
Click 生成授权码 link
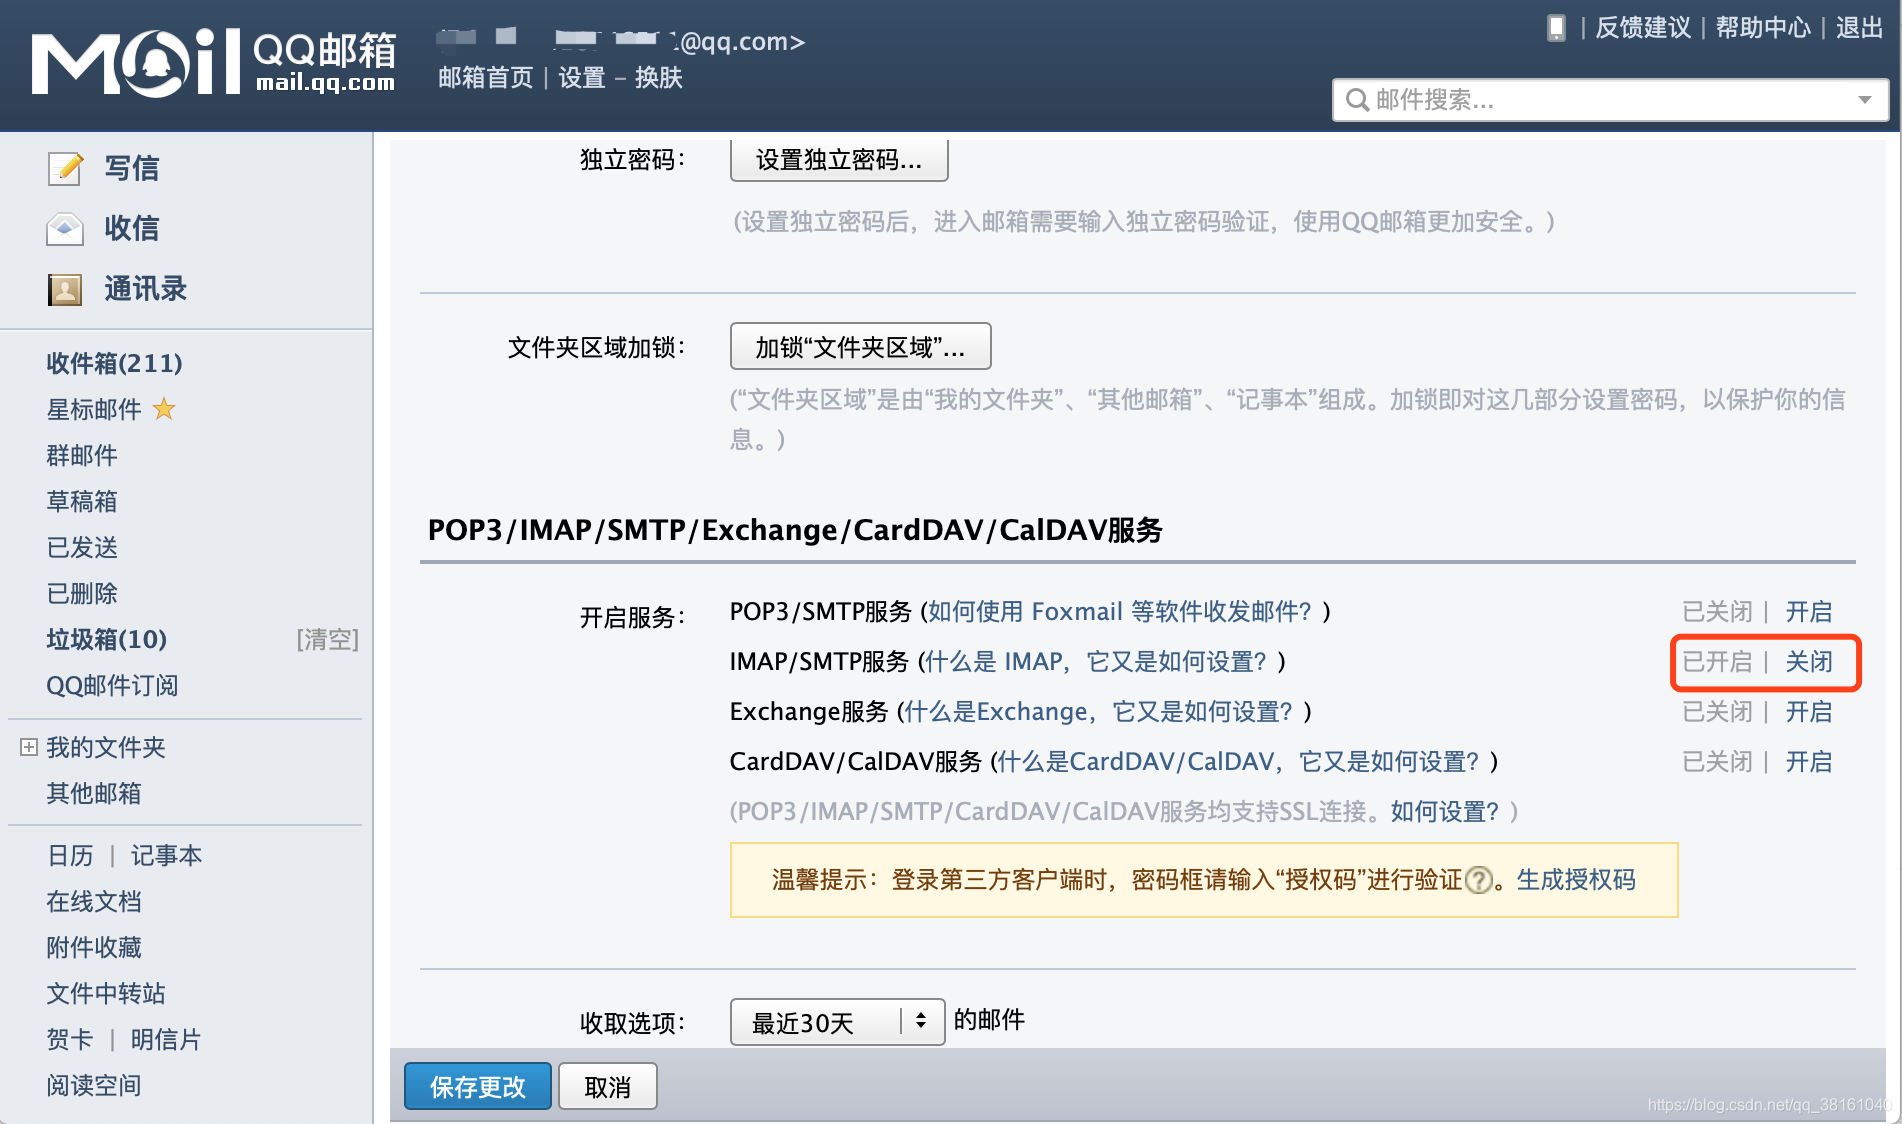[1576, 880]
